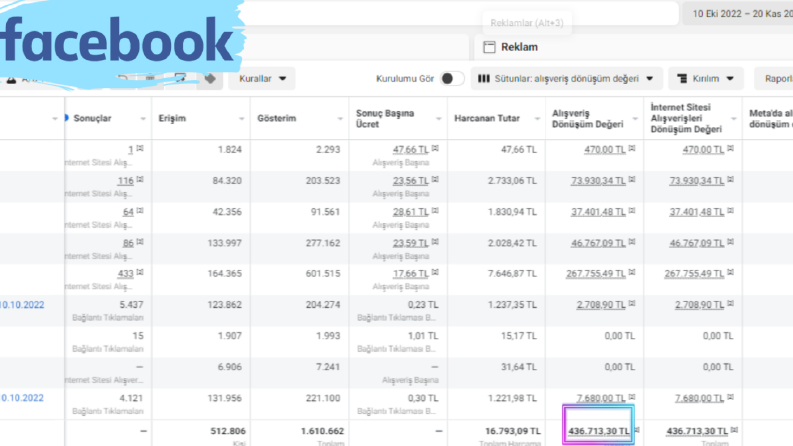
Task: Click the 23,59 TL cost link
Action: pos(411,243)
